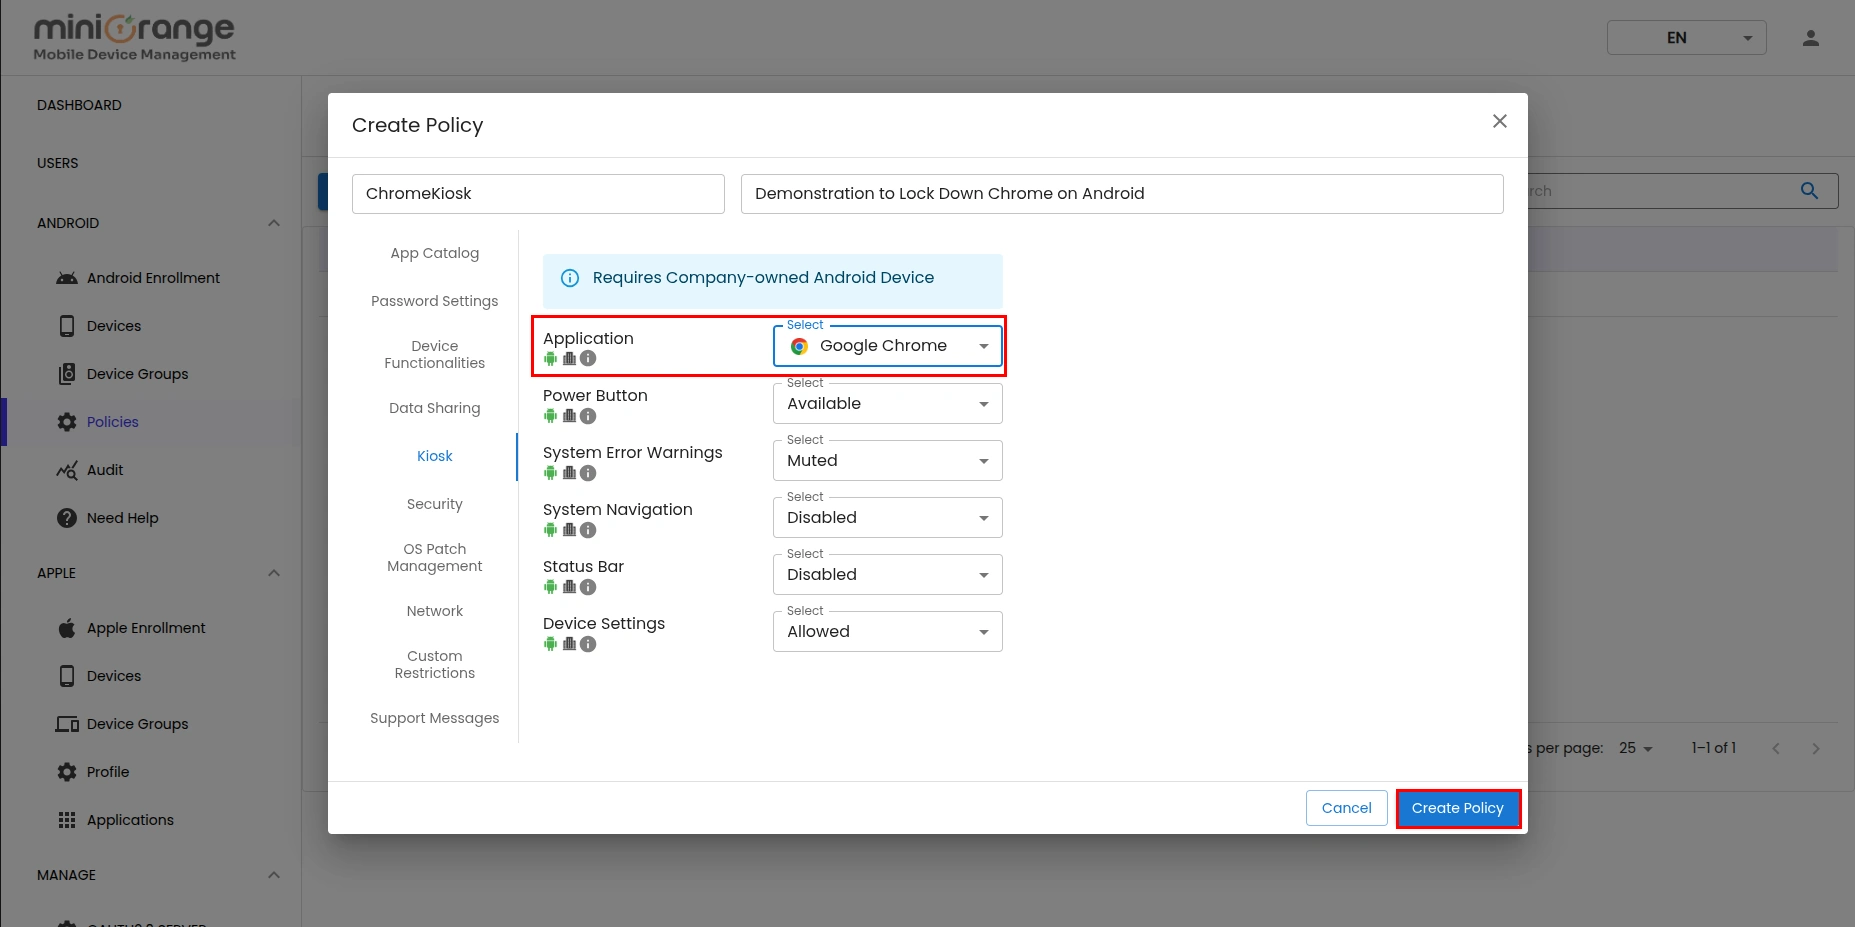Click the ChromeKiosk policy name field
Image resolution: width=1855 pixels, height=927 pixels.
click(x=537, y=193)
